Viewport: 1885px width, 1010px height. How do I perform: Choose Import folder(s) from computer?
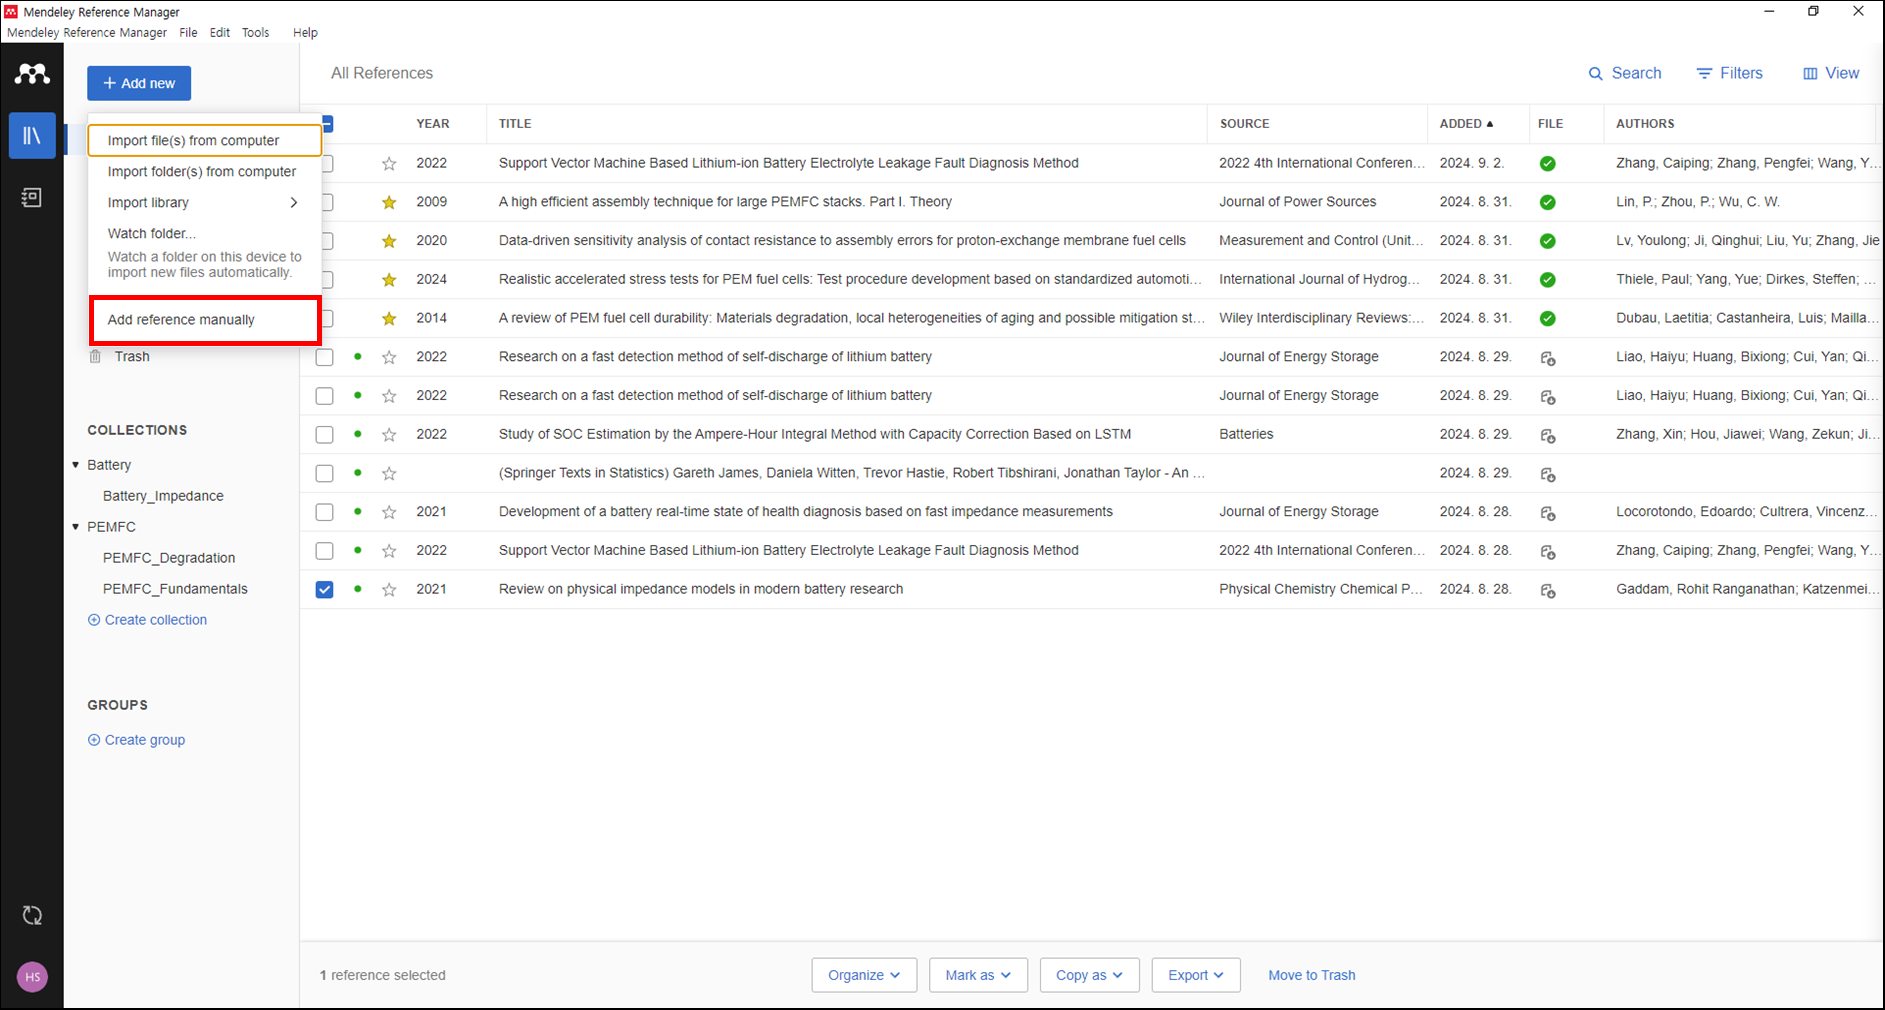click(205, 172)
